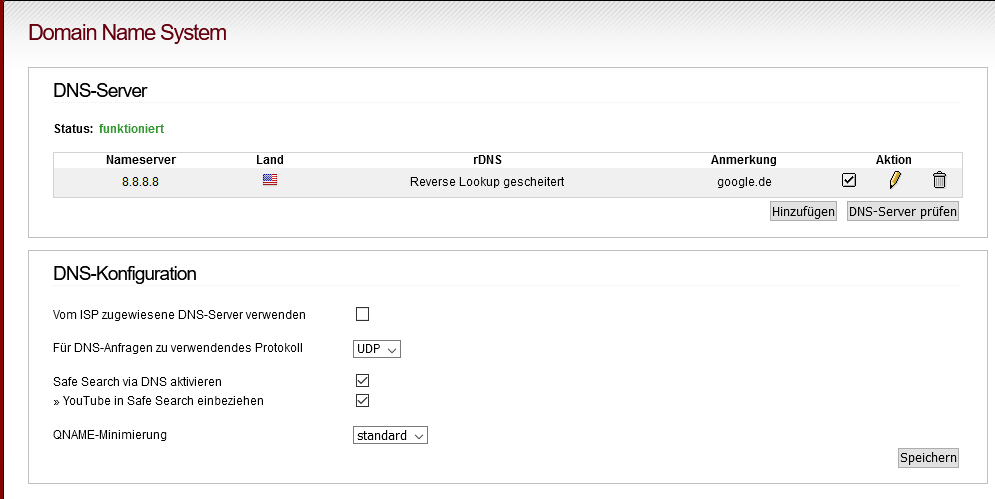
Task: Open the UDP protocol dropdown
Action: 377,349
